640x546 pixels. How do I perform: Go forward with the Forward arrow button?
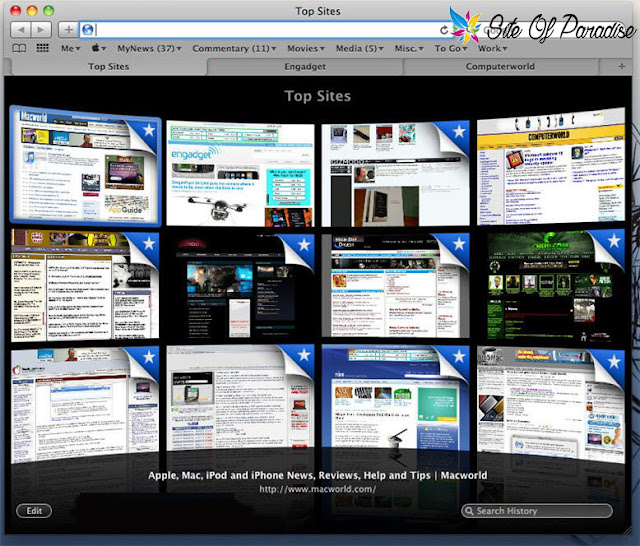41,30
